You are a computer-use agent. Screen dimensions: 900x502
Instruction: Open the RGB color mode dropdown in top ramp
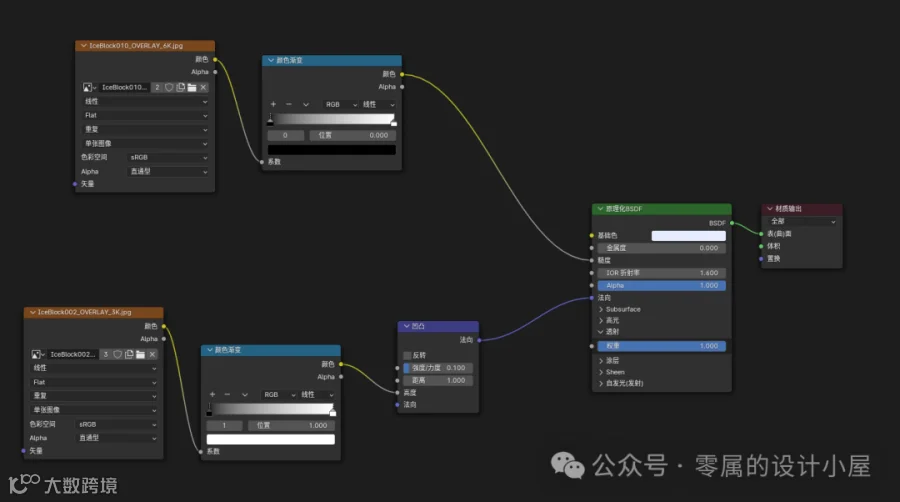pos(341,104)
